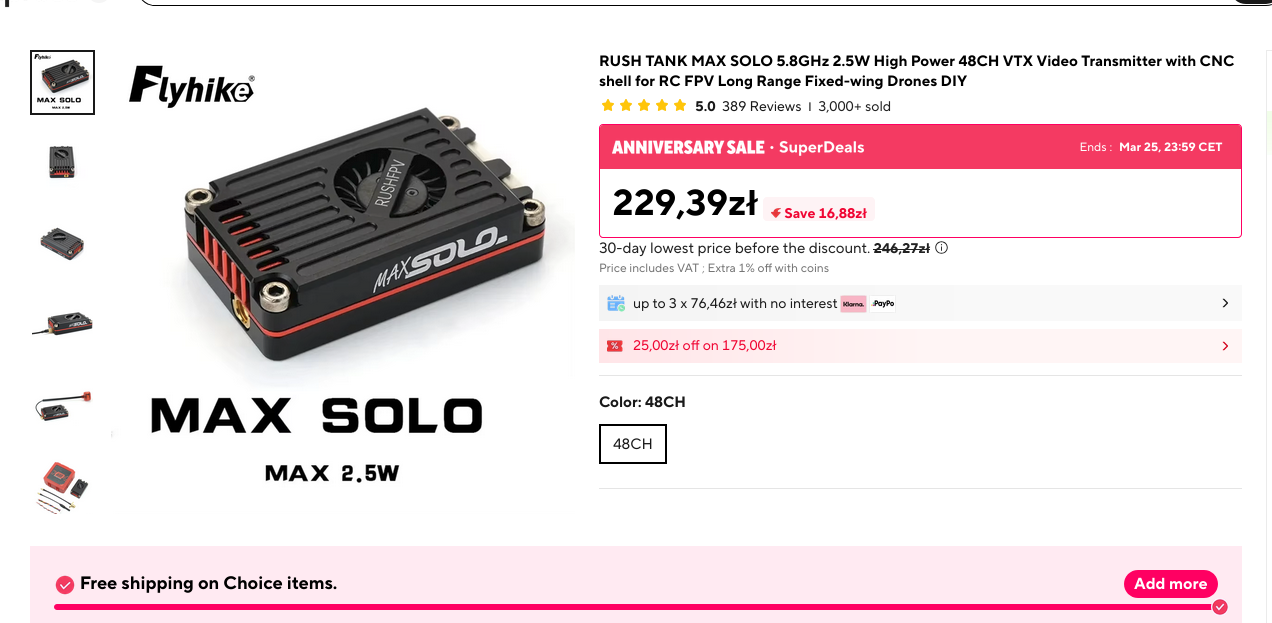Expand the 25,00zł off coupon row
1272x623 pixels.
(x=1225, y=346)
